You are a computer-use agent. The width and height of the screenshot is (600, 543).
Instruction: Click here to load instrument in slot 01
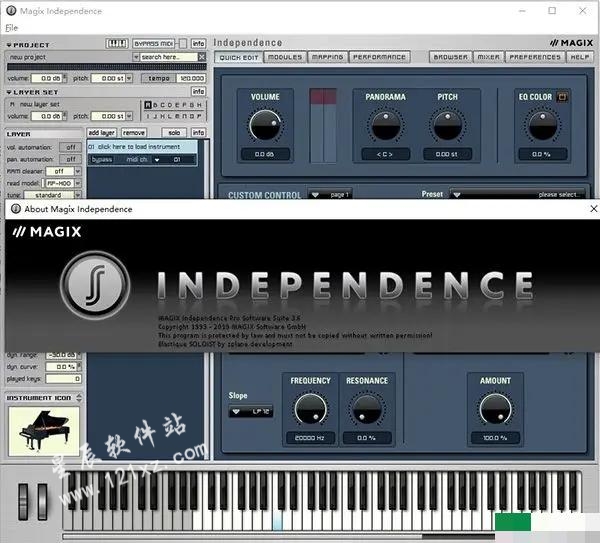coord(142,147)
